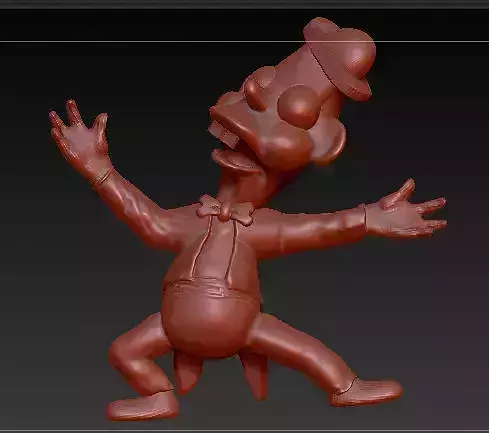This screenshot has width=489, height=433.
Task: Select the bow tie on the model
Action: coord(225,210)
